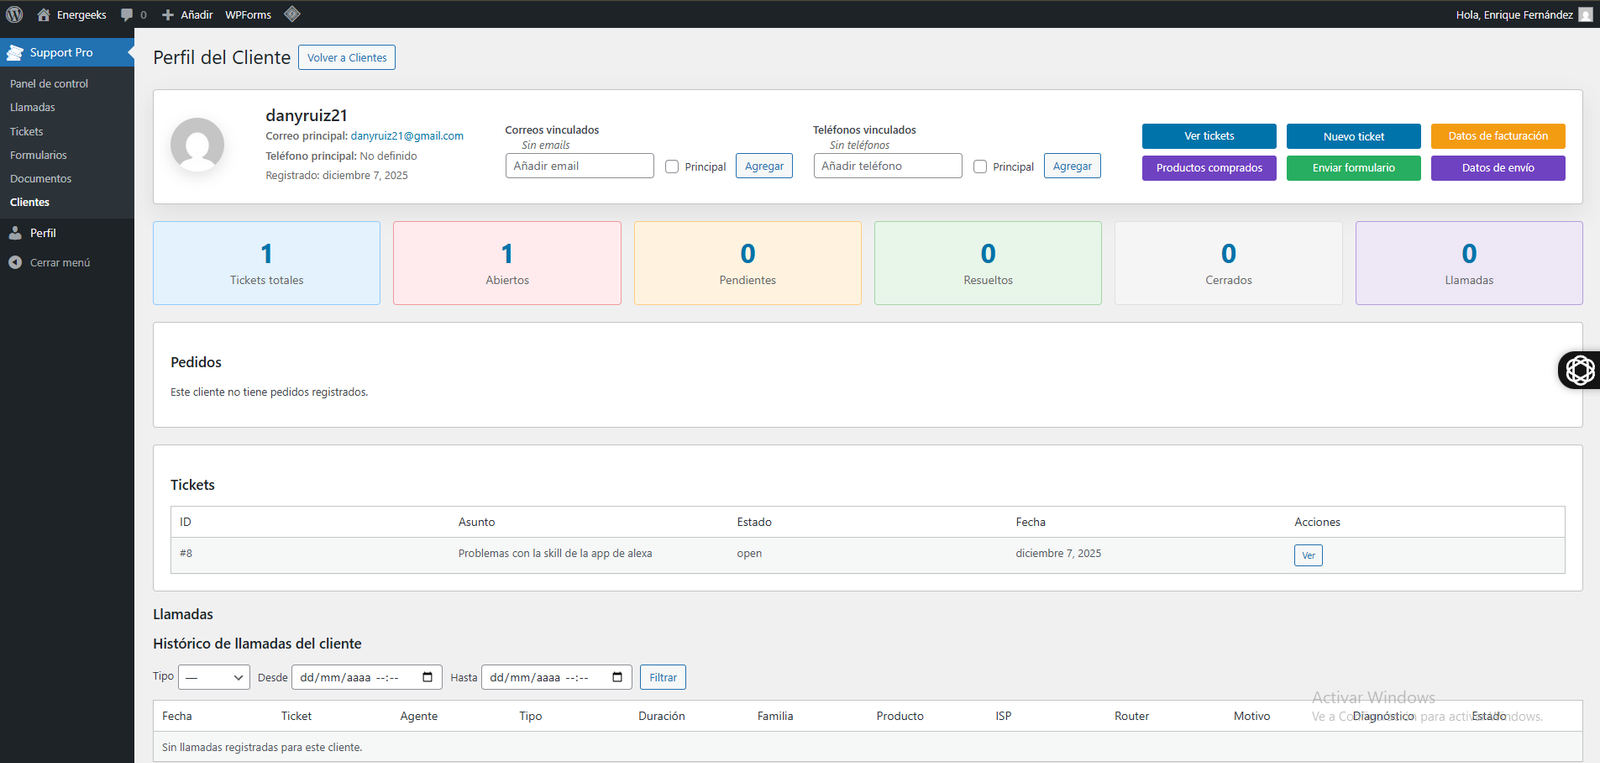Screen dimensions: 1600x763
Task: Check the Principal box for emails
Action: (672, 167)
